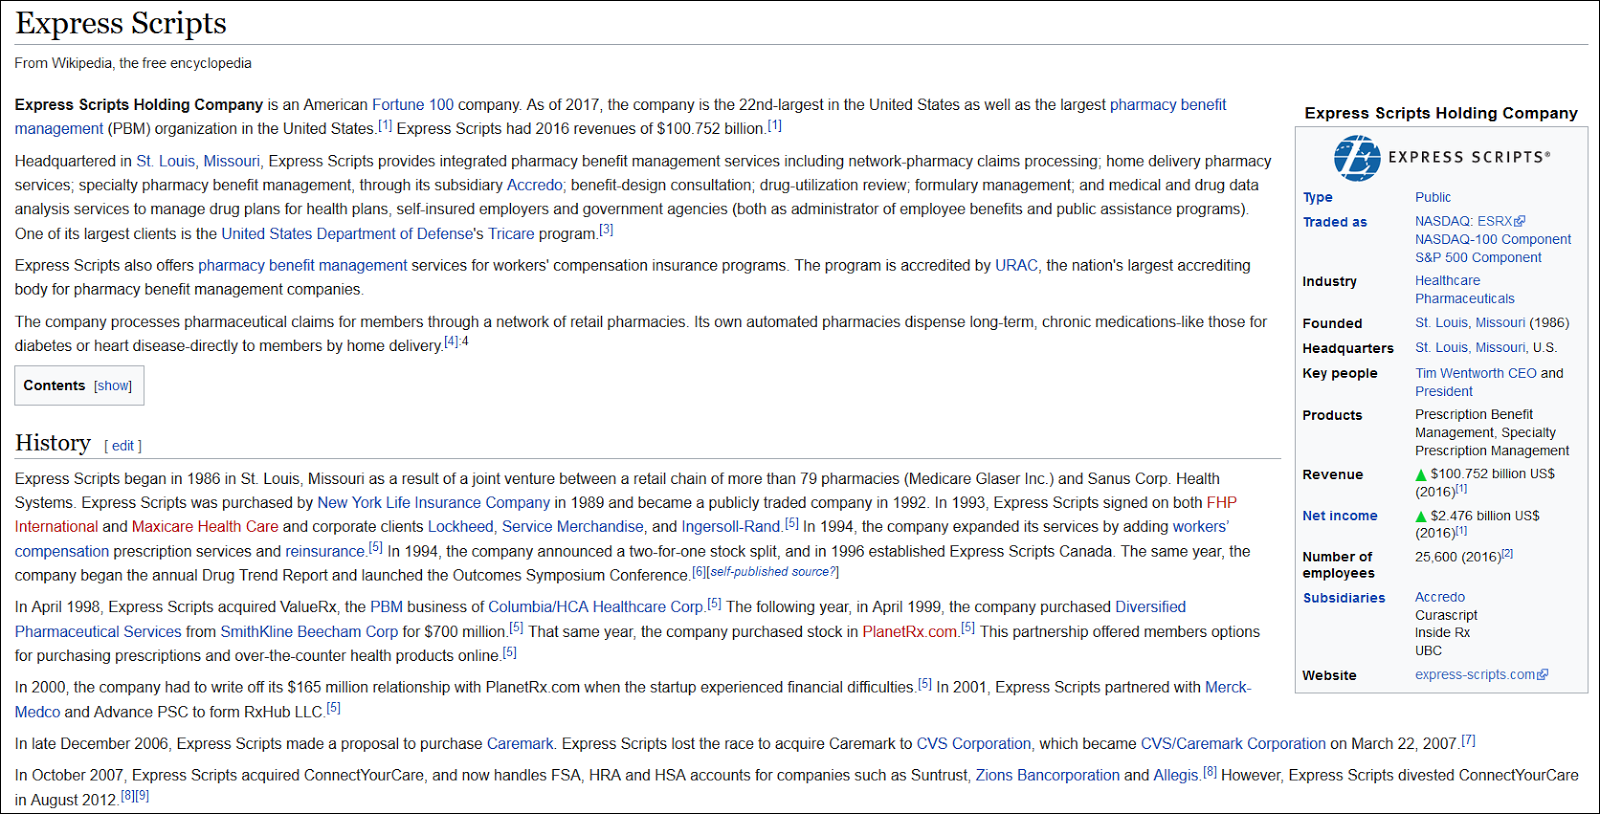Expand the Contents box with show

coord(113,386)
